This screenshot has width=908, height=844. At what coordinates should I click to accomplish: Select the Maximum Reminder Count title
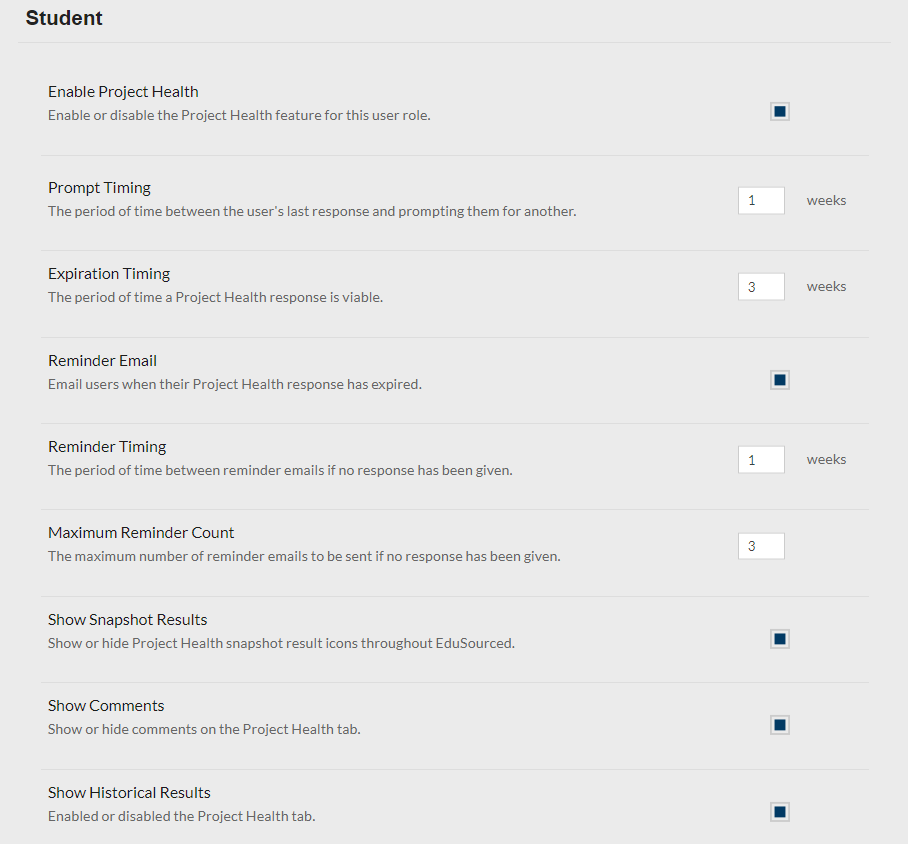tap(141, 533)
